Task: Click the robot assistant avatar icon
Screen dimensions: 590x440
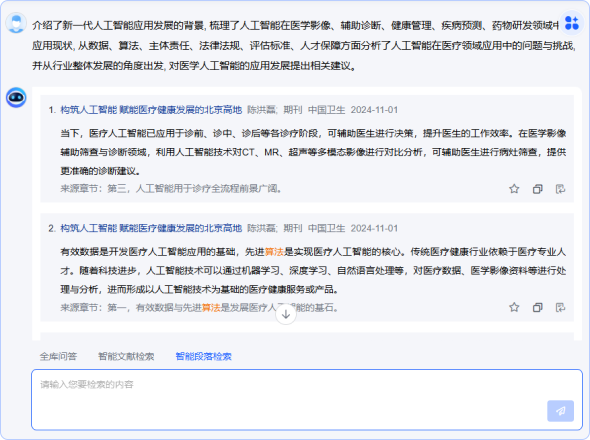Action: (x=16, y=97)
